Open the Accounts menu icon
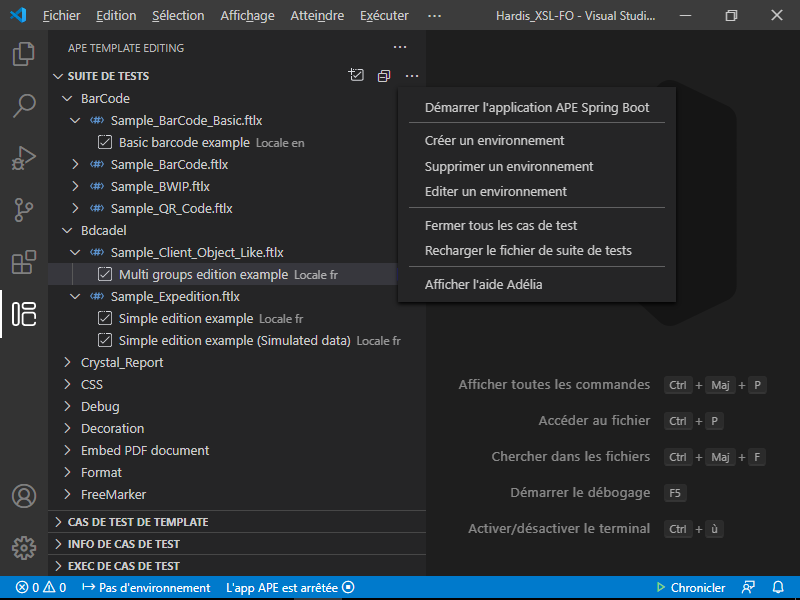 coord(23,496)
